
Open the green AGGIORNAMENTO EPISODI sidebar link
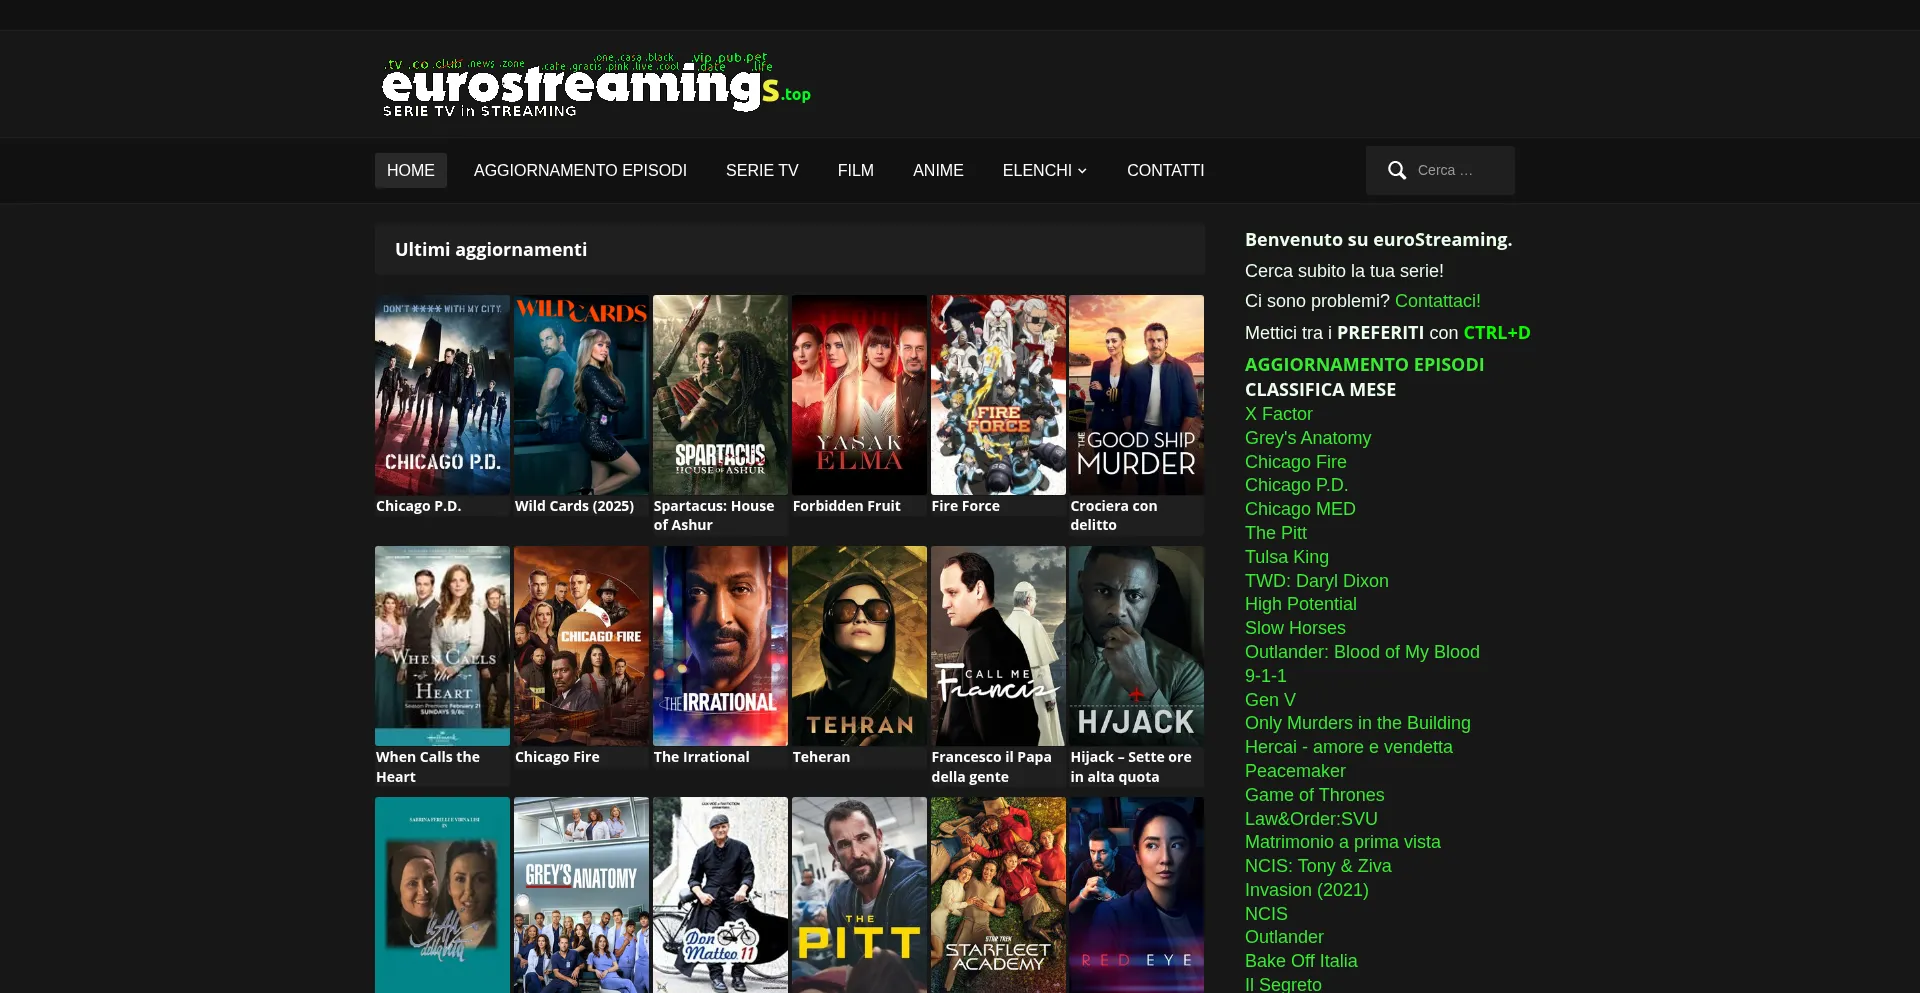click(x=1364, y=365)
